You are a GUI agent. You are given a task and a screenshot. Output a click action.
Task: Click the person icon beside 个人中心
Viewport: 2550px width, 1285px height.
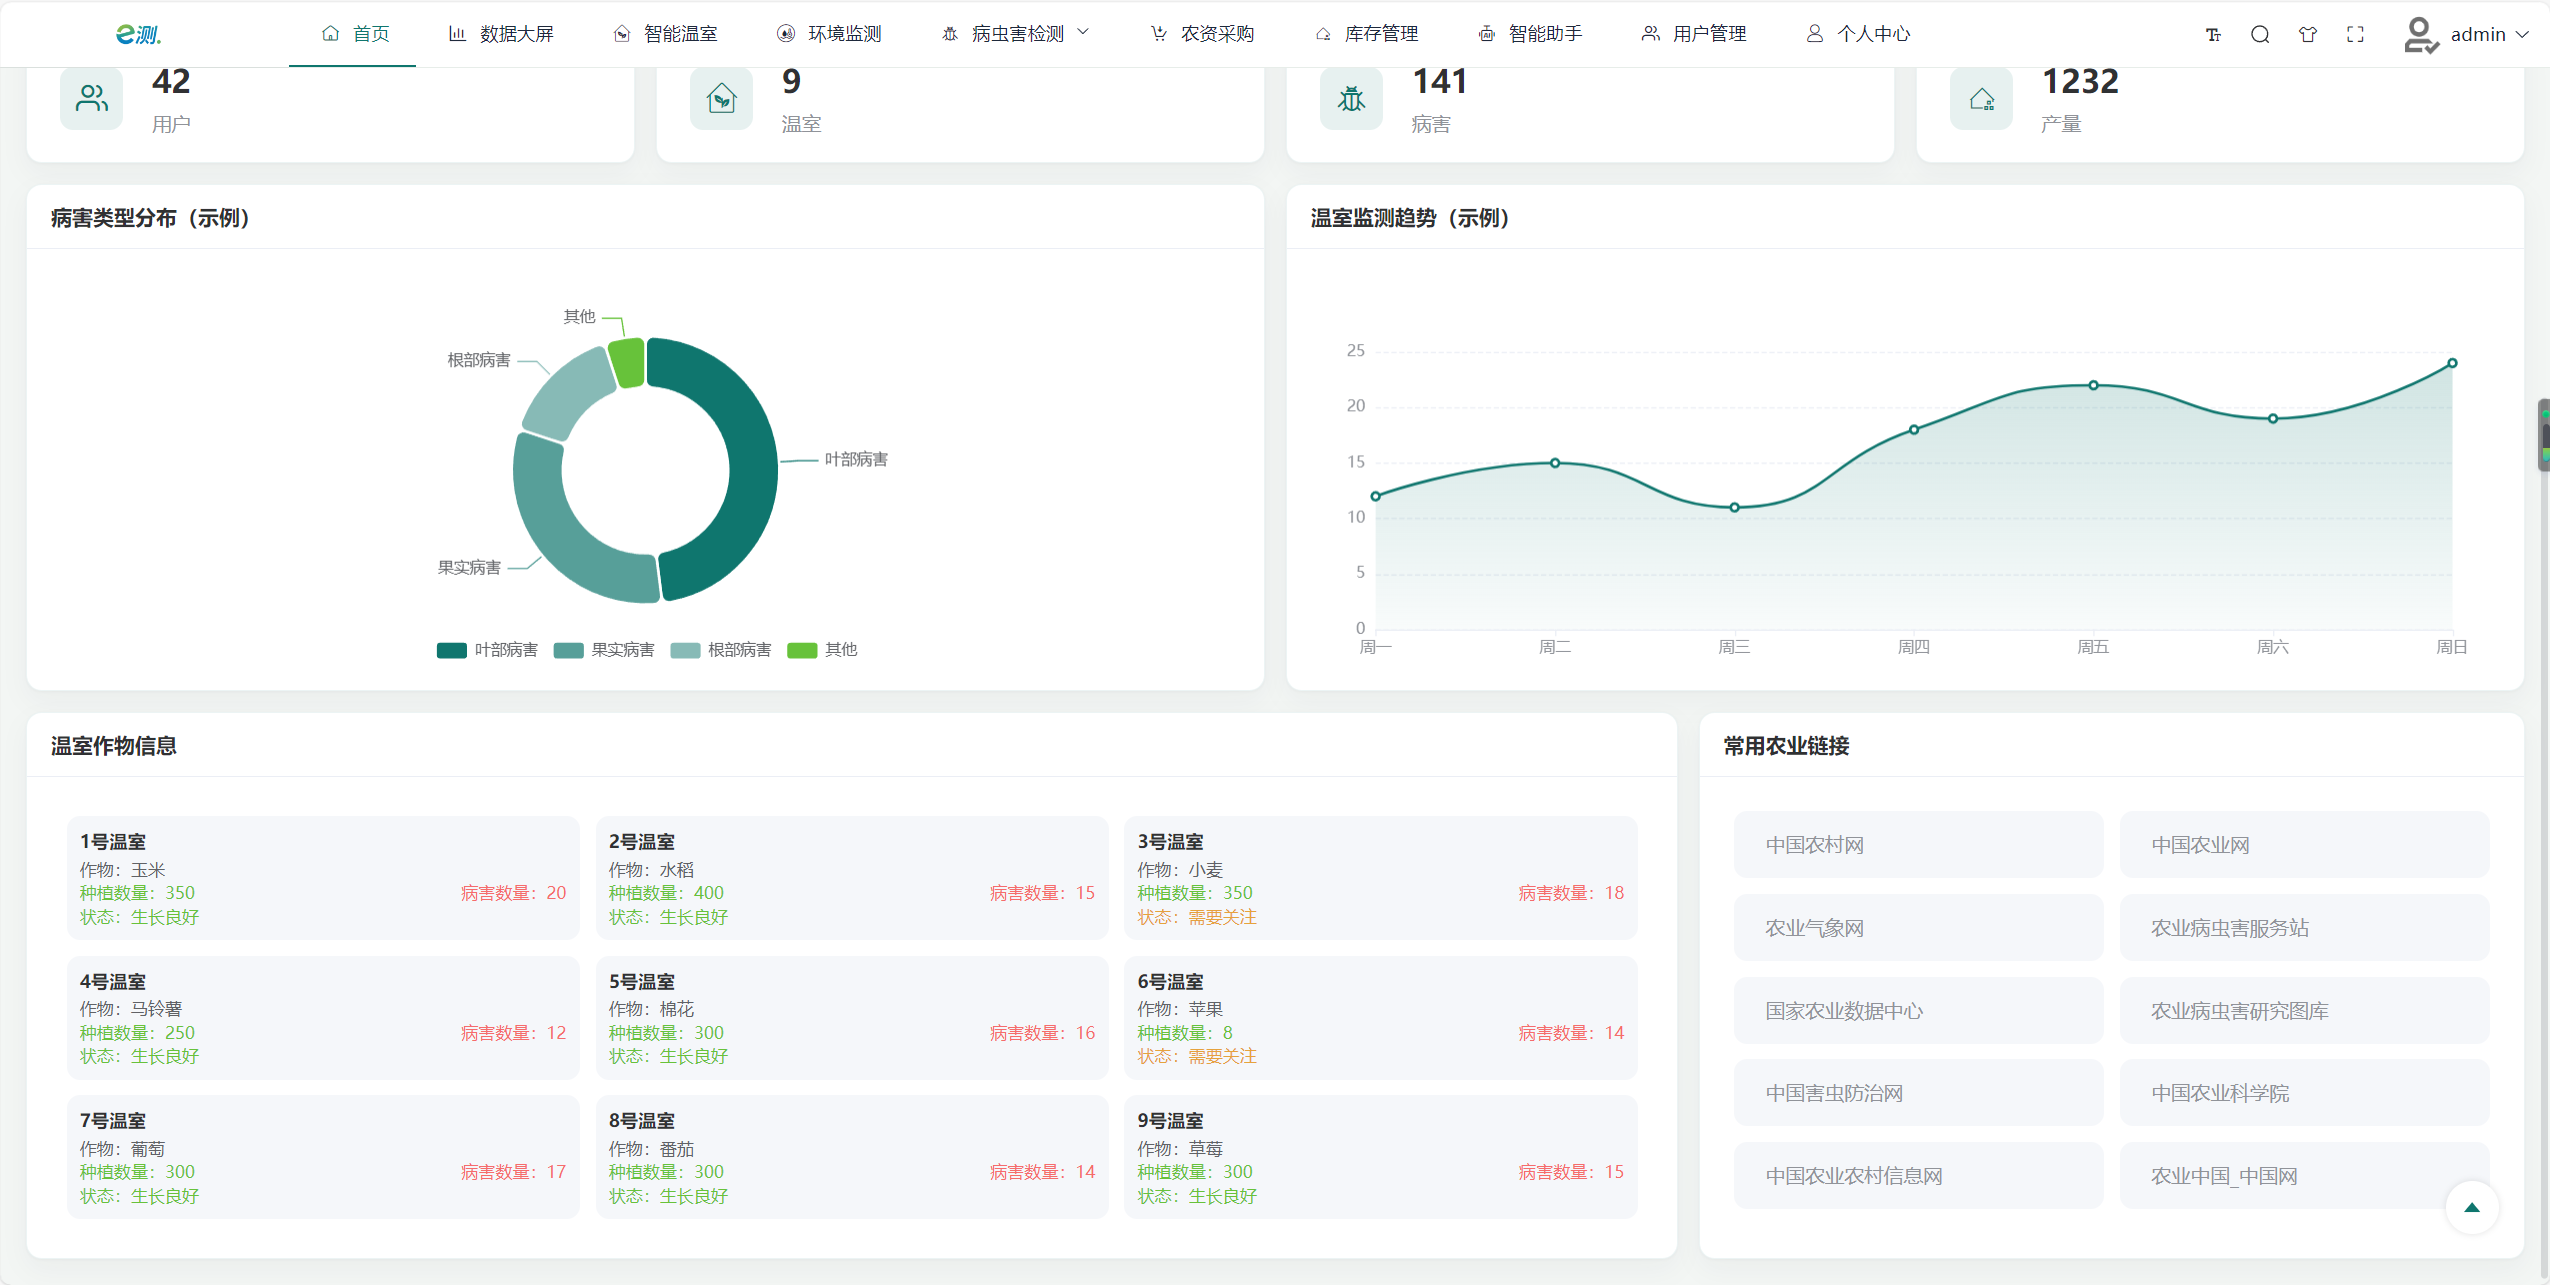[x=1814, y=34]
